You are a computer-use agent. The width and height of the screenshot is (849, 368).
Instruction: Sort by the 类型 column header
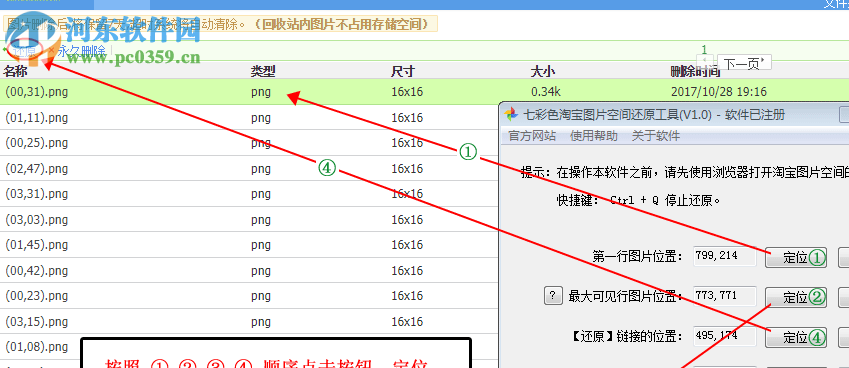(263, 71)
